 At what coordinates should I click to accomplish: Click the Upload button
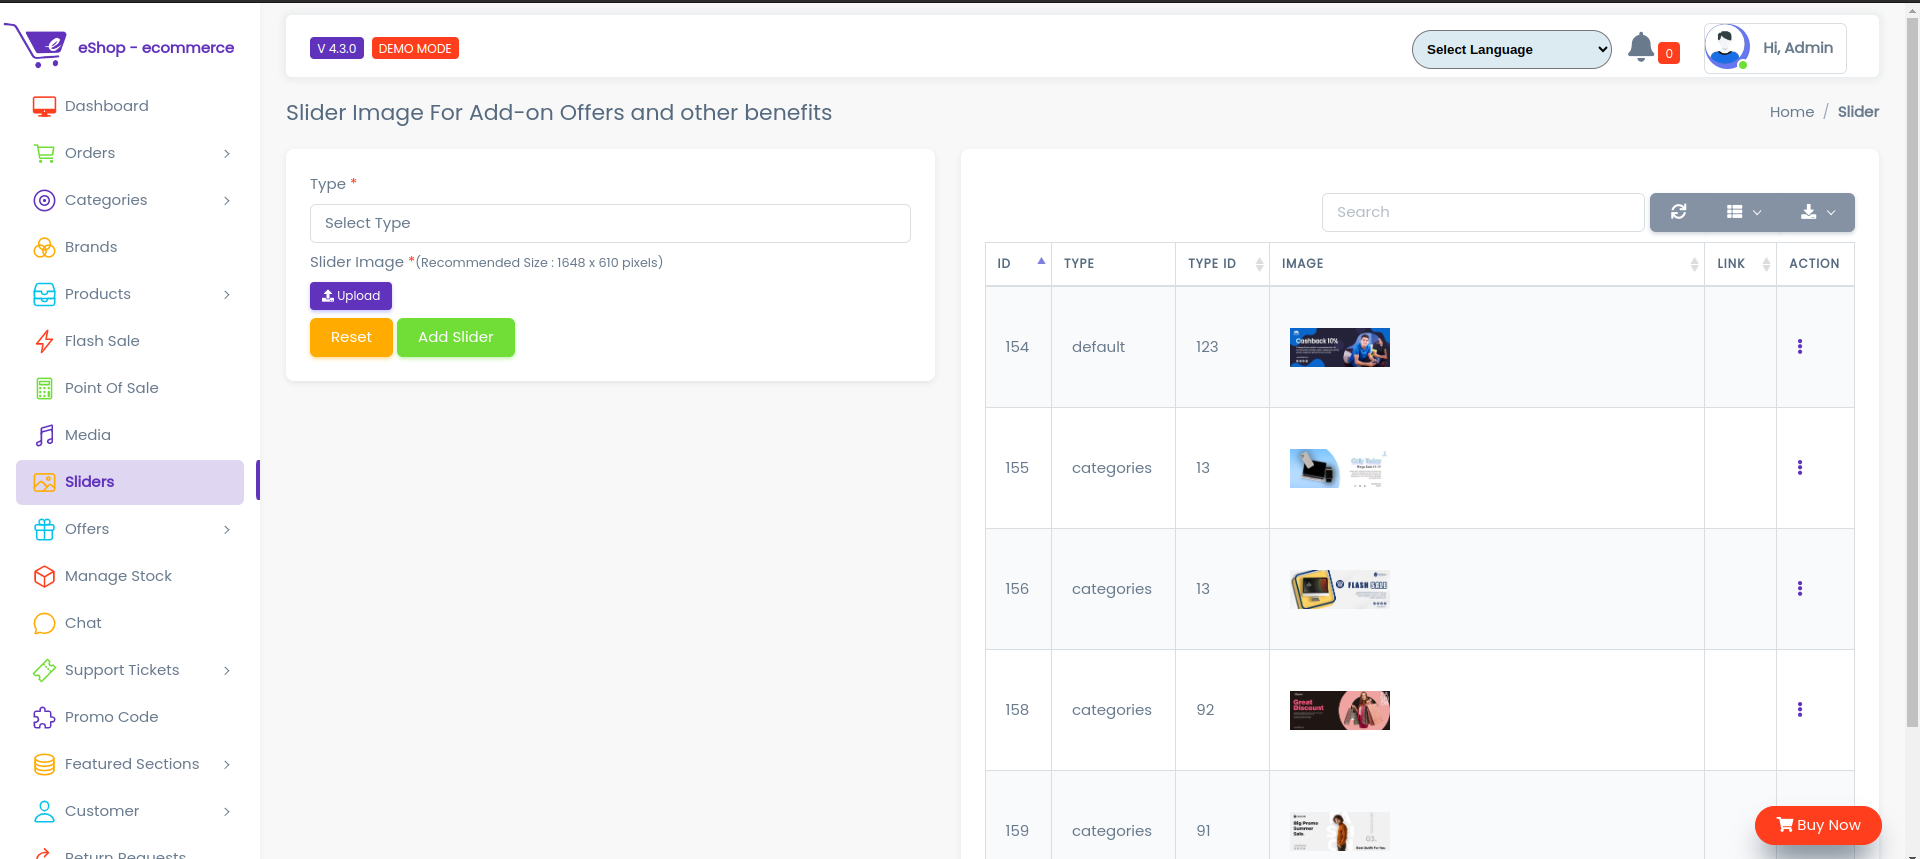point(351,296)
